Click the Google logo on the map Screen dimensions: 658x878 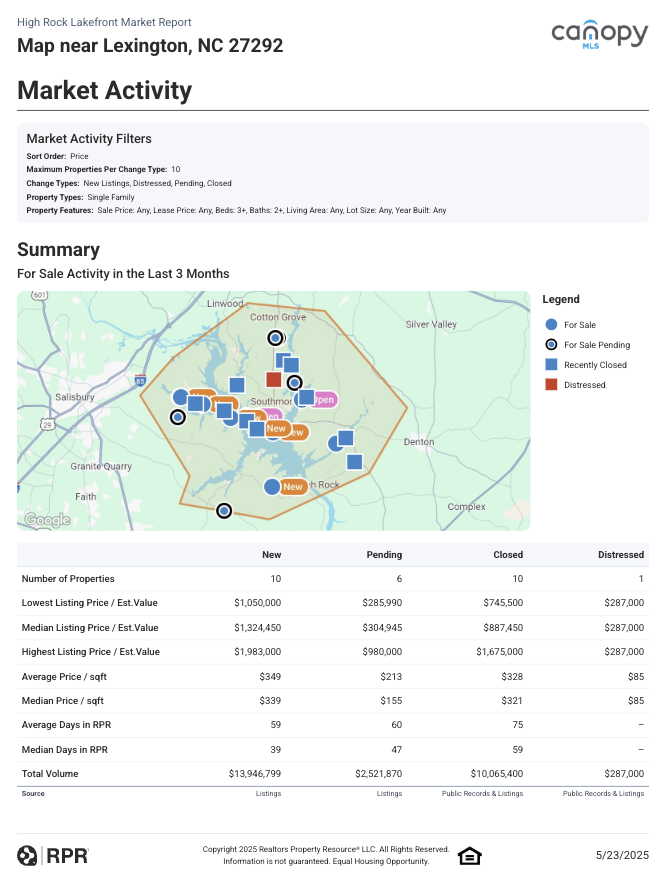tap(46, 519)
